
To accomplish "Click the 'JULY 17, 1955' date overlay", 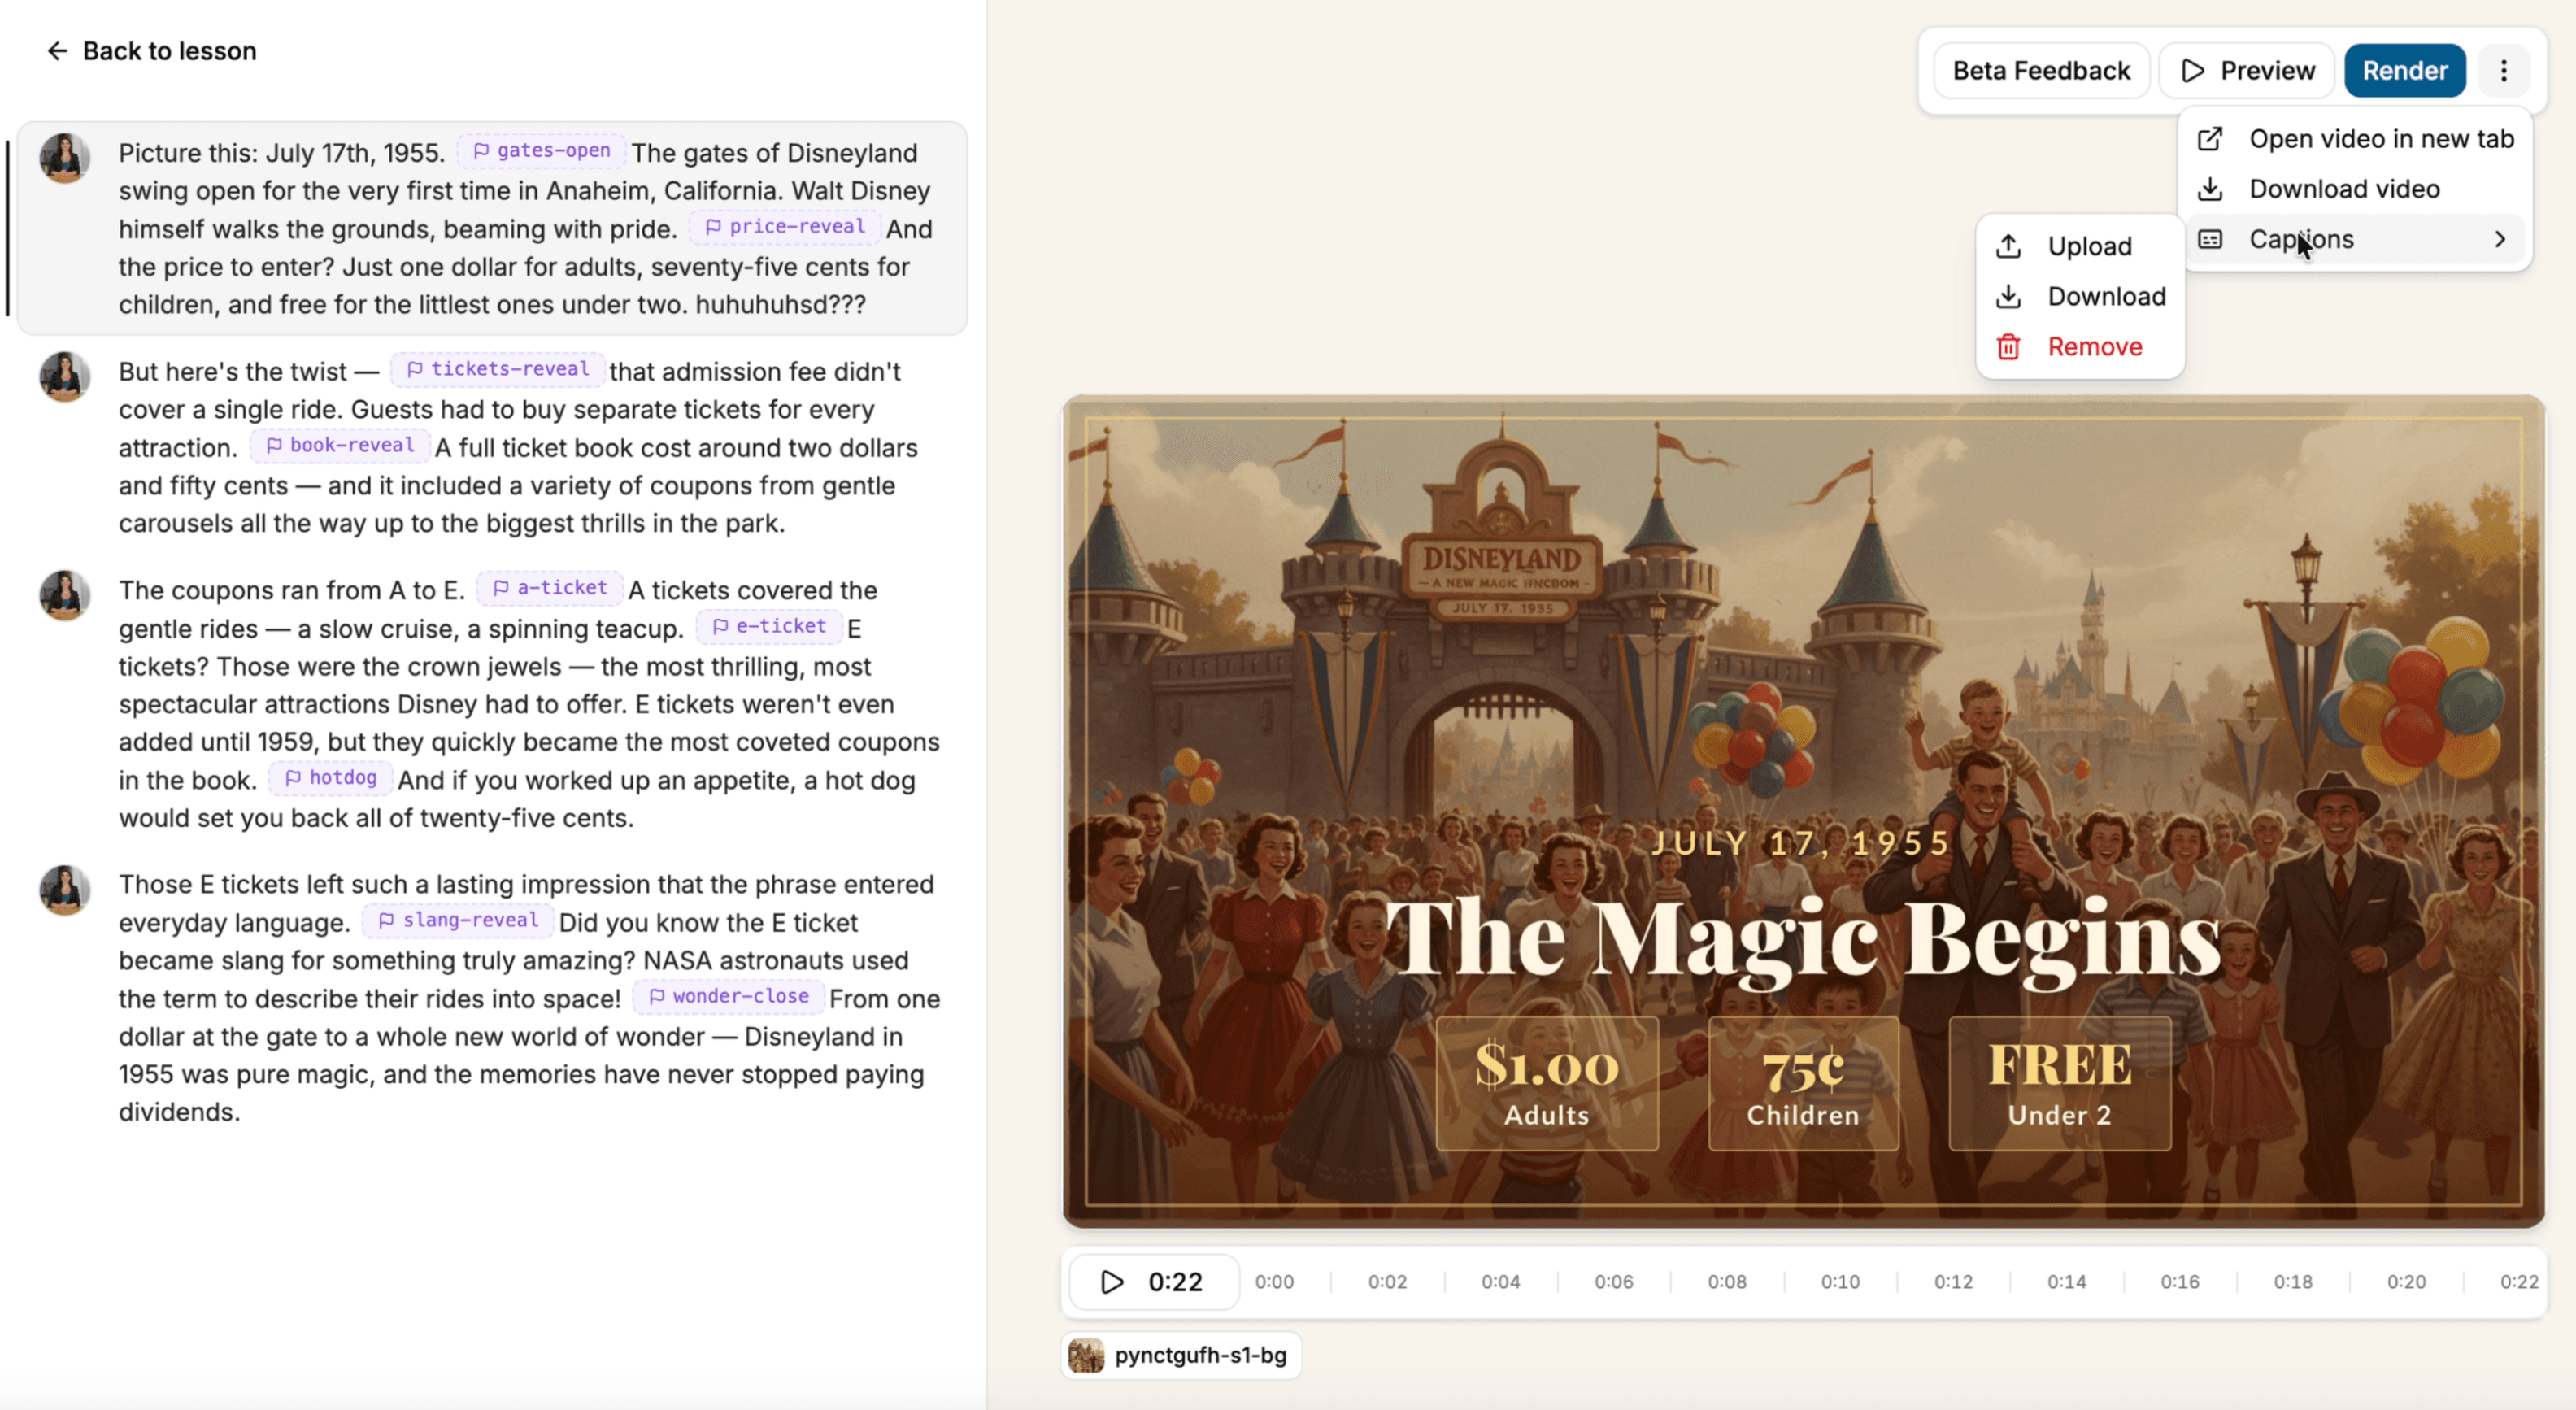I will pyautogui.click(x=1801, y=843).
